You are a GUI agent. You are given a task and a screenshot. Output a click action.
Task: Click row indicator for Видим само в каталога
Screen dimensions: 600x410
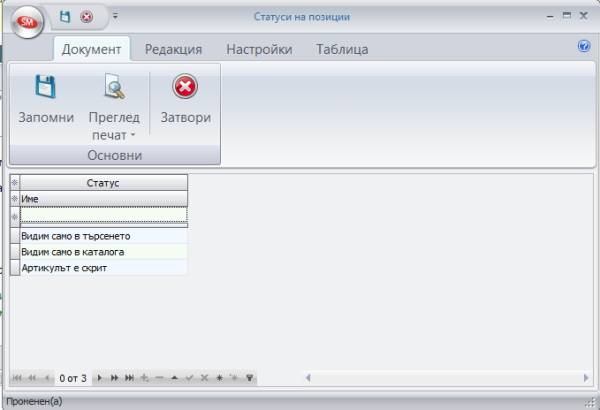(15, 252)
